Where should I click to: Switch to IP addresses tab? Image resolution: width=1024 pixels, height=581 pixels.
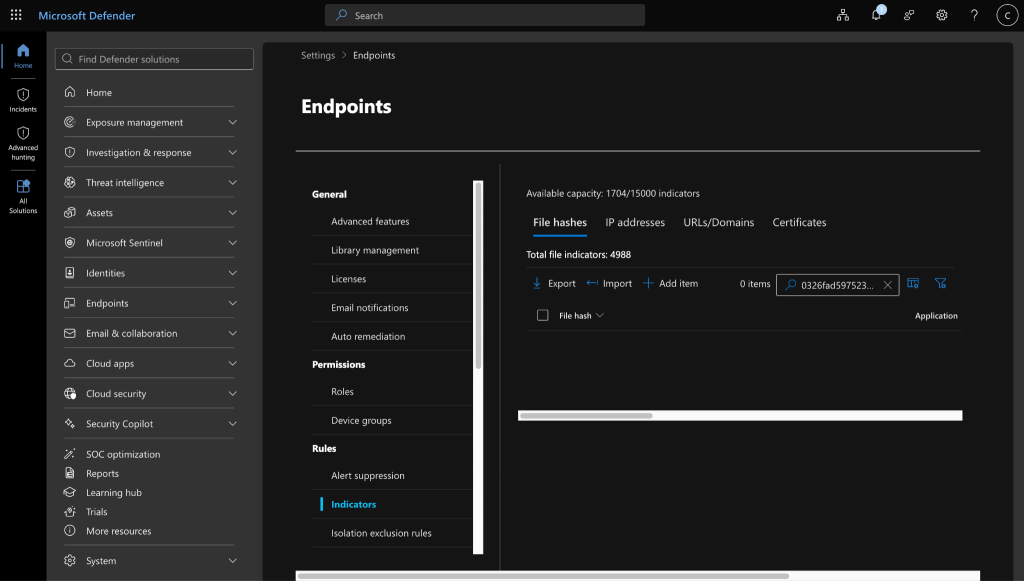click(x=635, y=223)
